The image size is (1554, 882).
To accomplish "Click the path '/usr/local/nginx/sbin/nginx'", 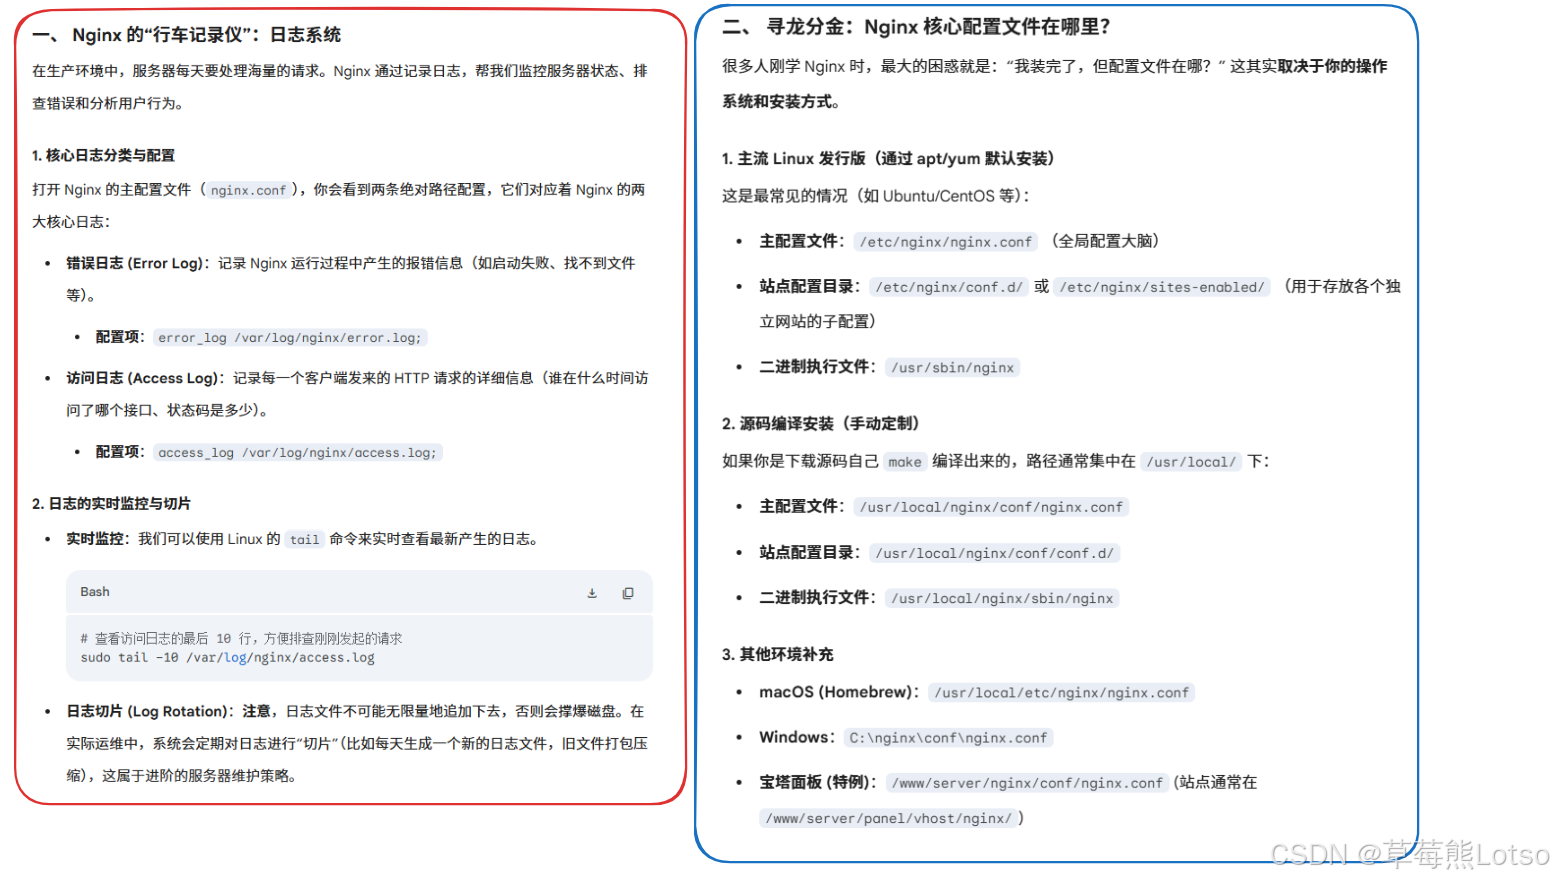I will [1002, 599].
